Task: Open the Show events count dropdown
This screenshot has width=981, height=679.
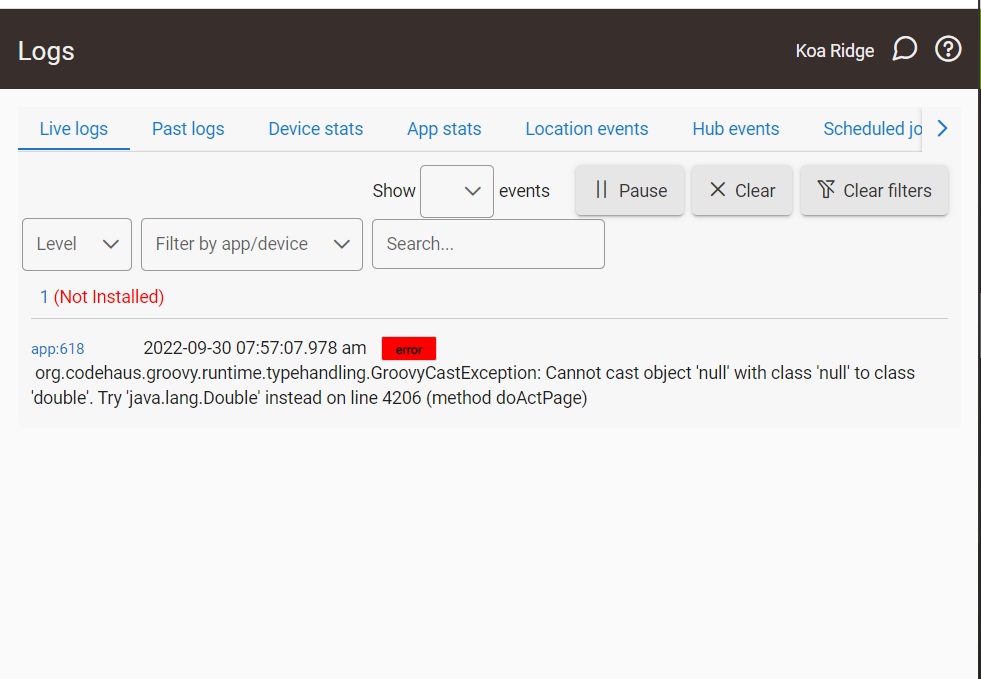Action: [x=457, y=191]
